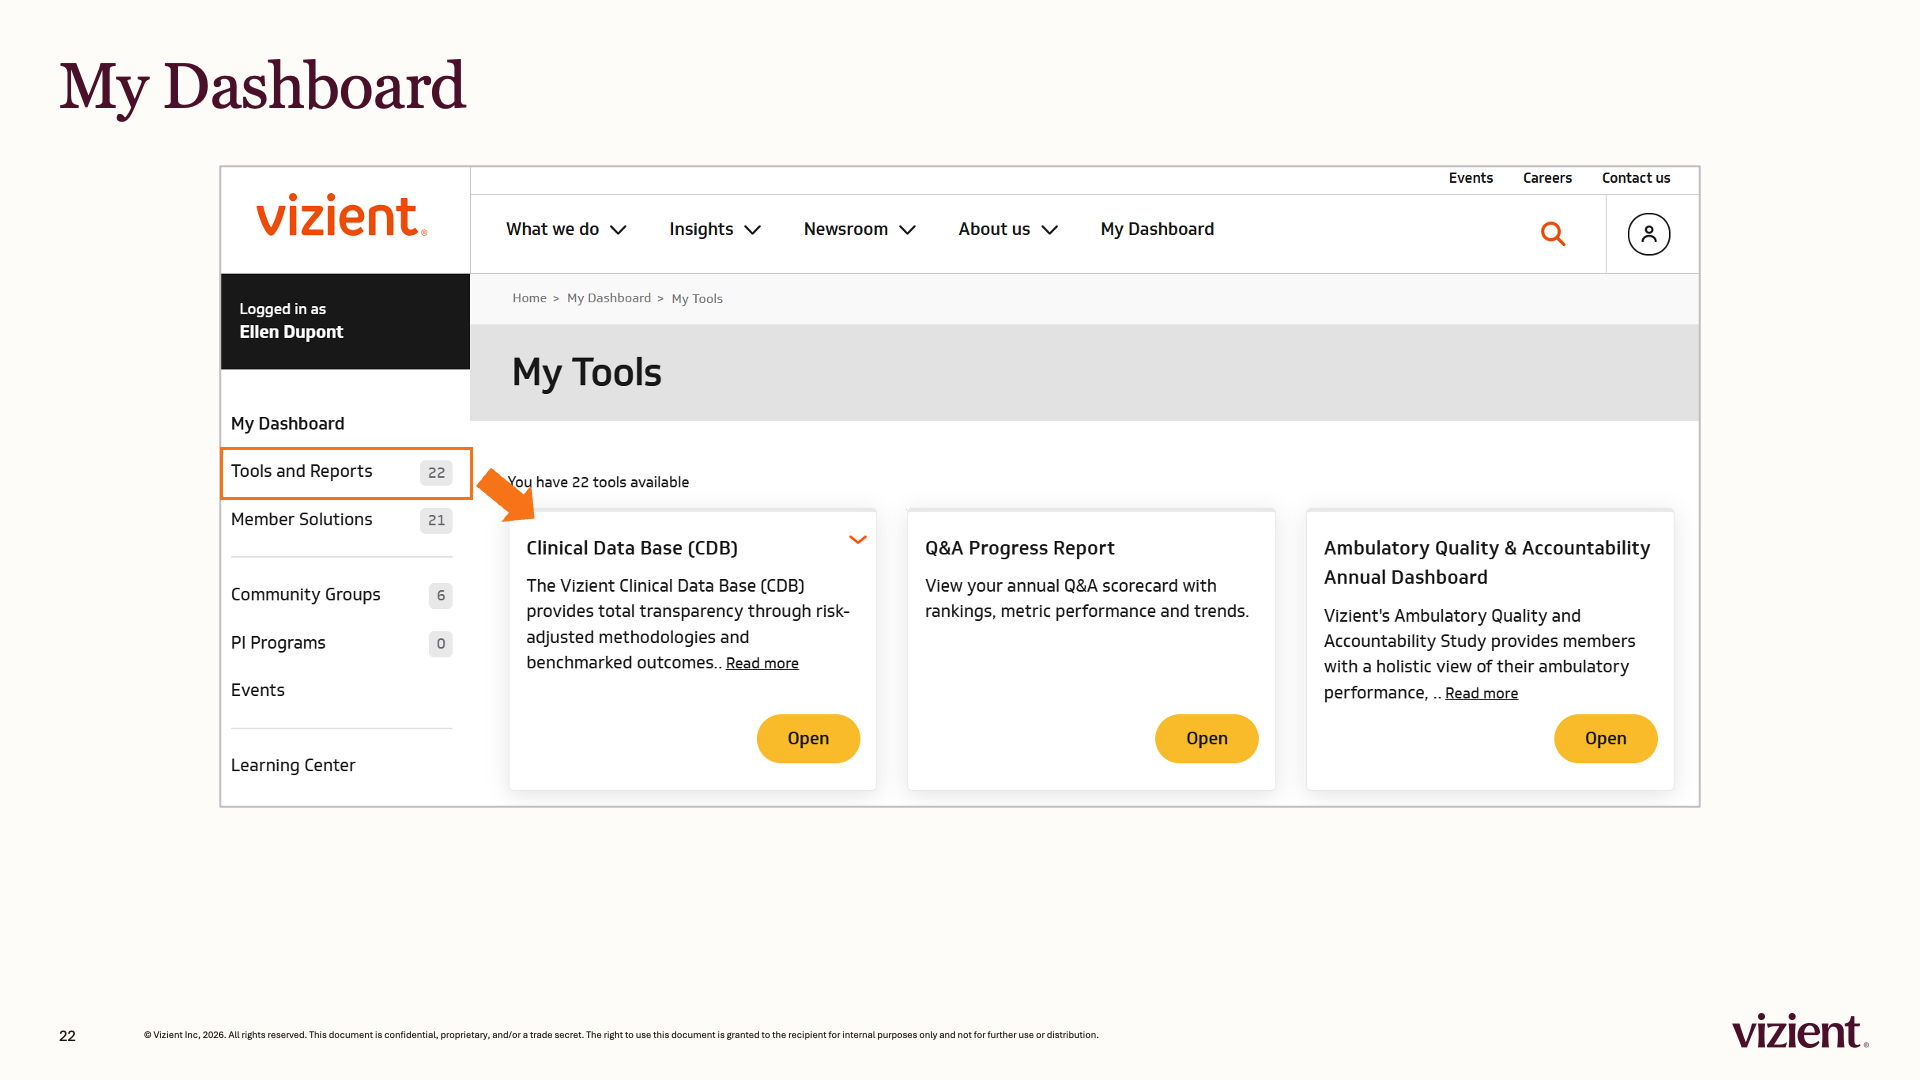Viewport: 1920px width, 1080px height.
Task: Click the My Tools page heading
Action: click(x=587, y=373)
